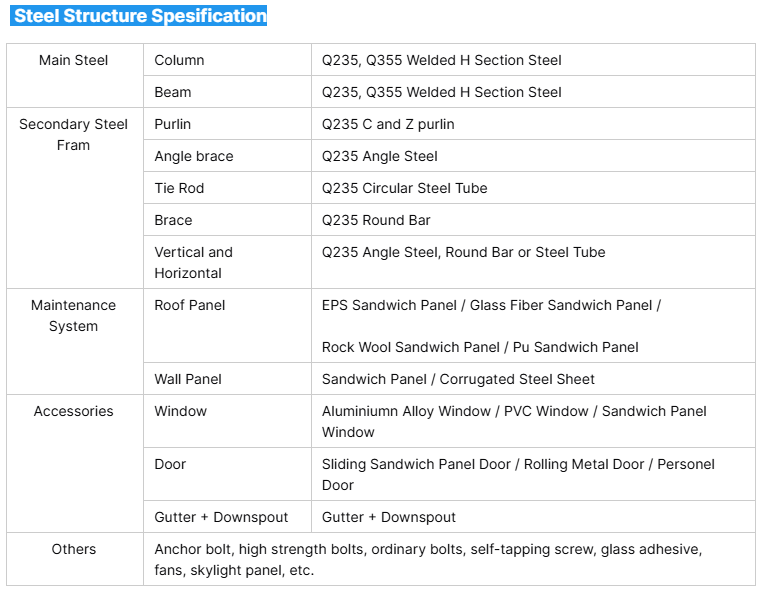Viewport: 776px width, 593px height.
Task: Select the 'Column' cell
Action: 179,60
